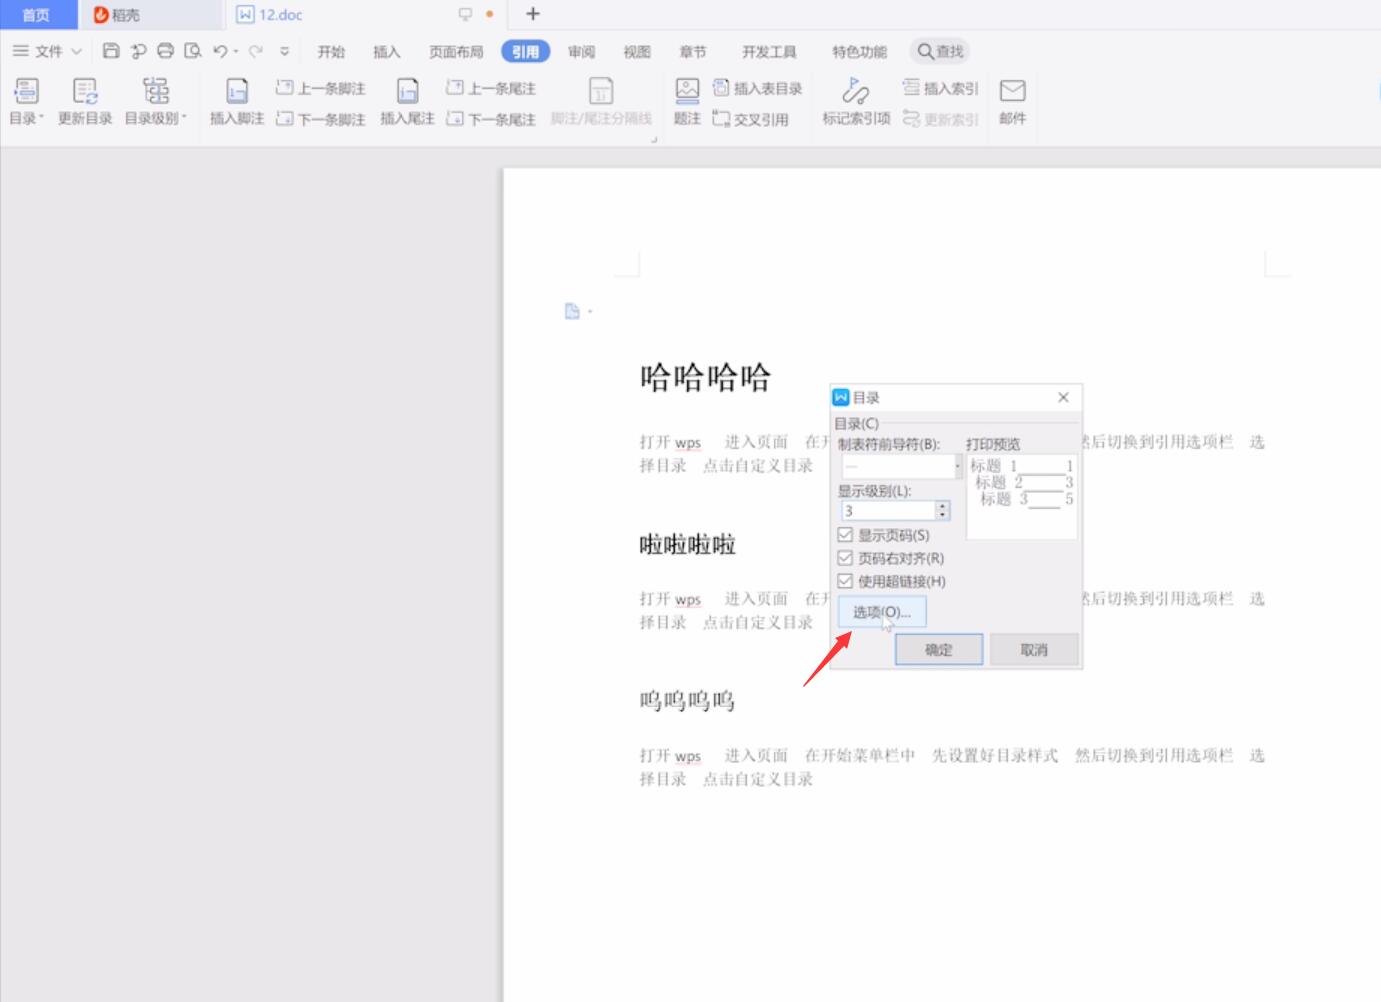Switch to the 首页 tab
The image size is (1381, 1002).
tap(37, 14)
